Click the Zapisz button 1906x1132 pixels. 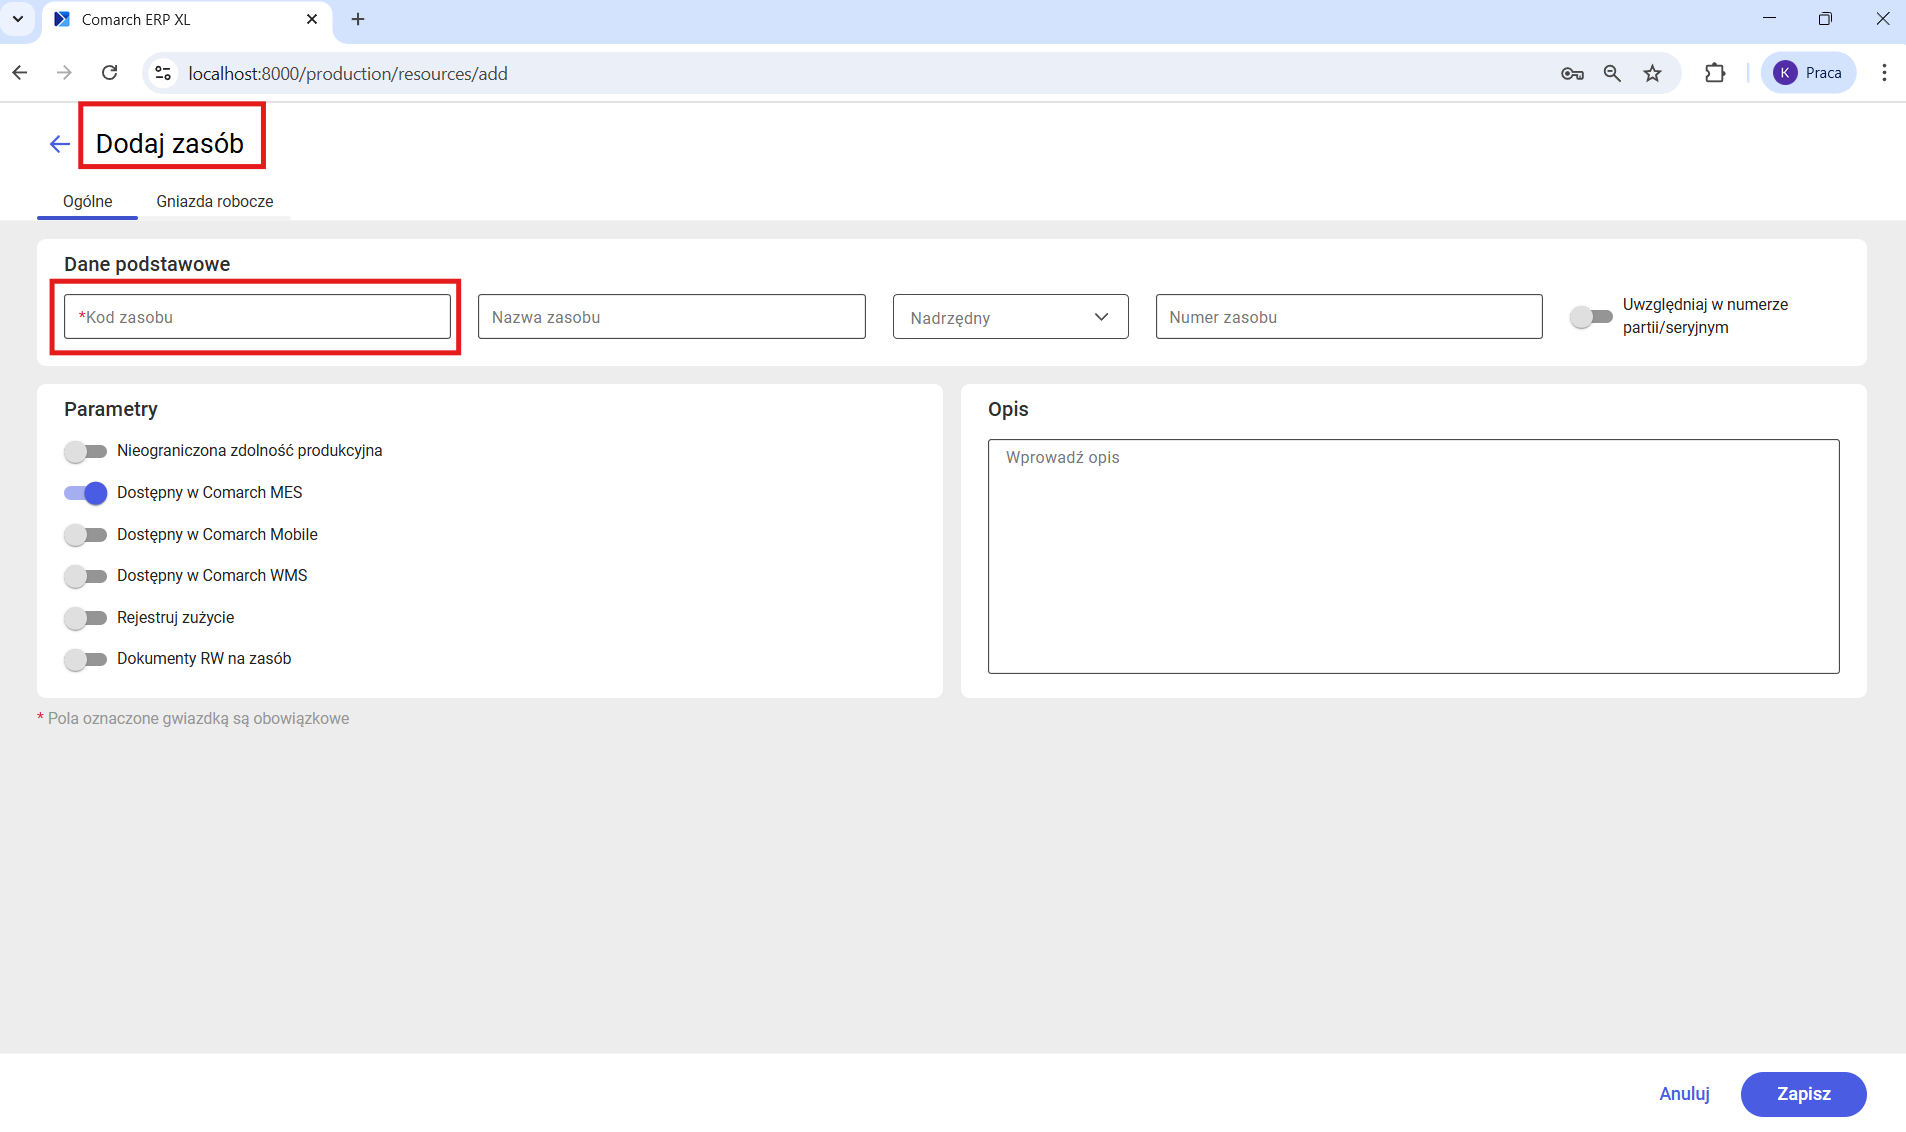(x=1803, y=1094)
